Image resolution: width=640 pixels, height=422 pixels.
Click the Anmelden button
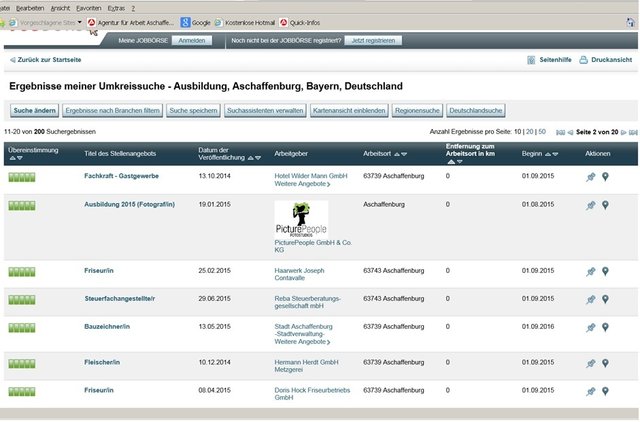pyautogui.click(x=192, y=41)
